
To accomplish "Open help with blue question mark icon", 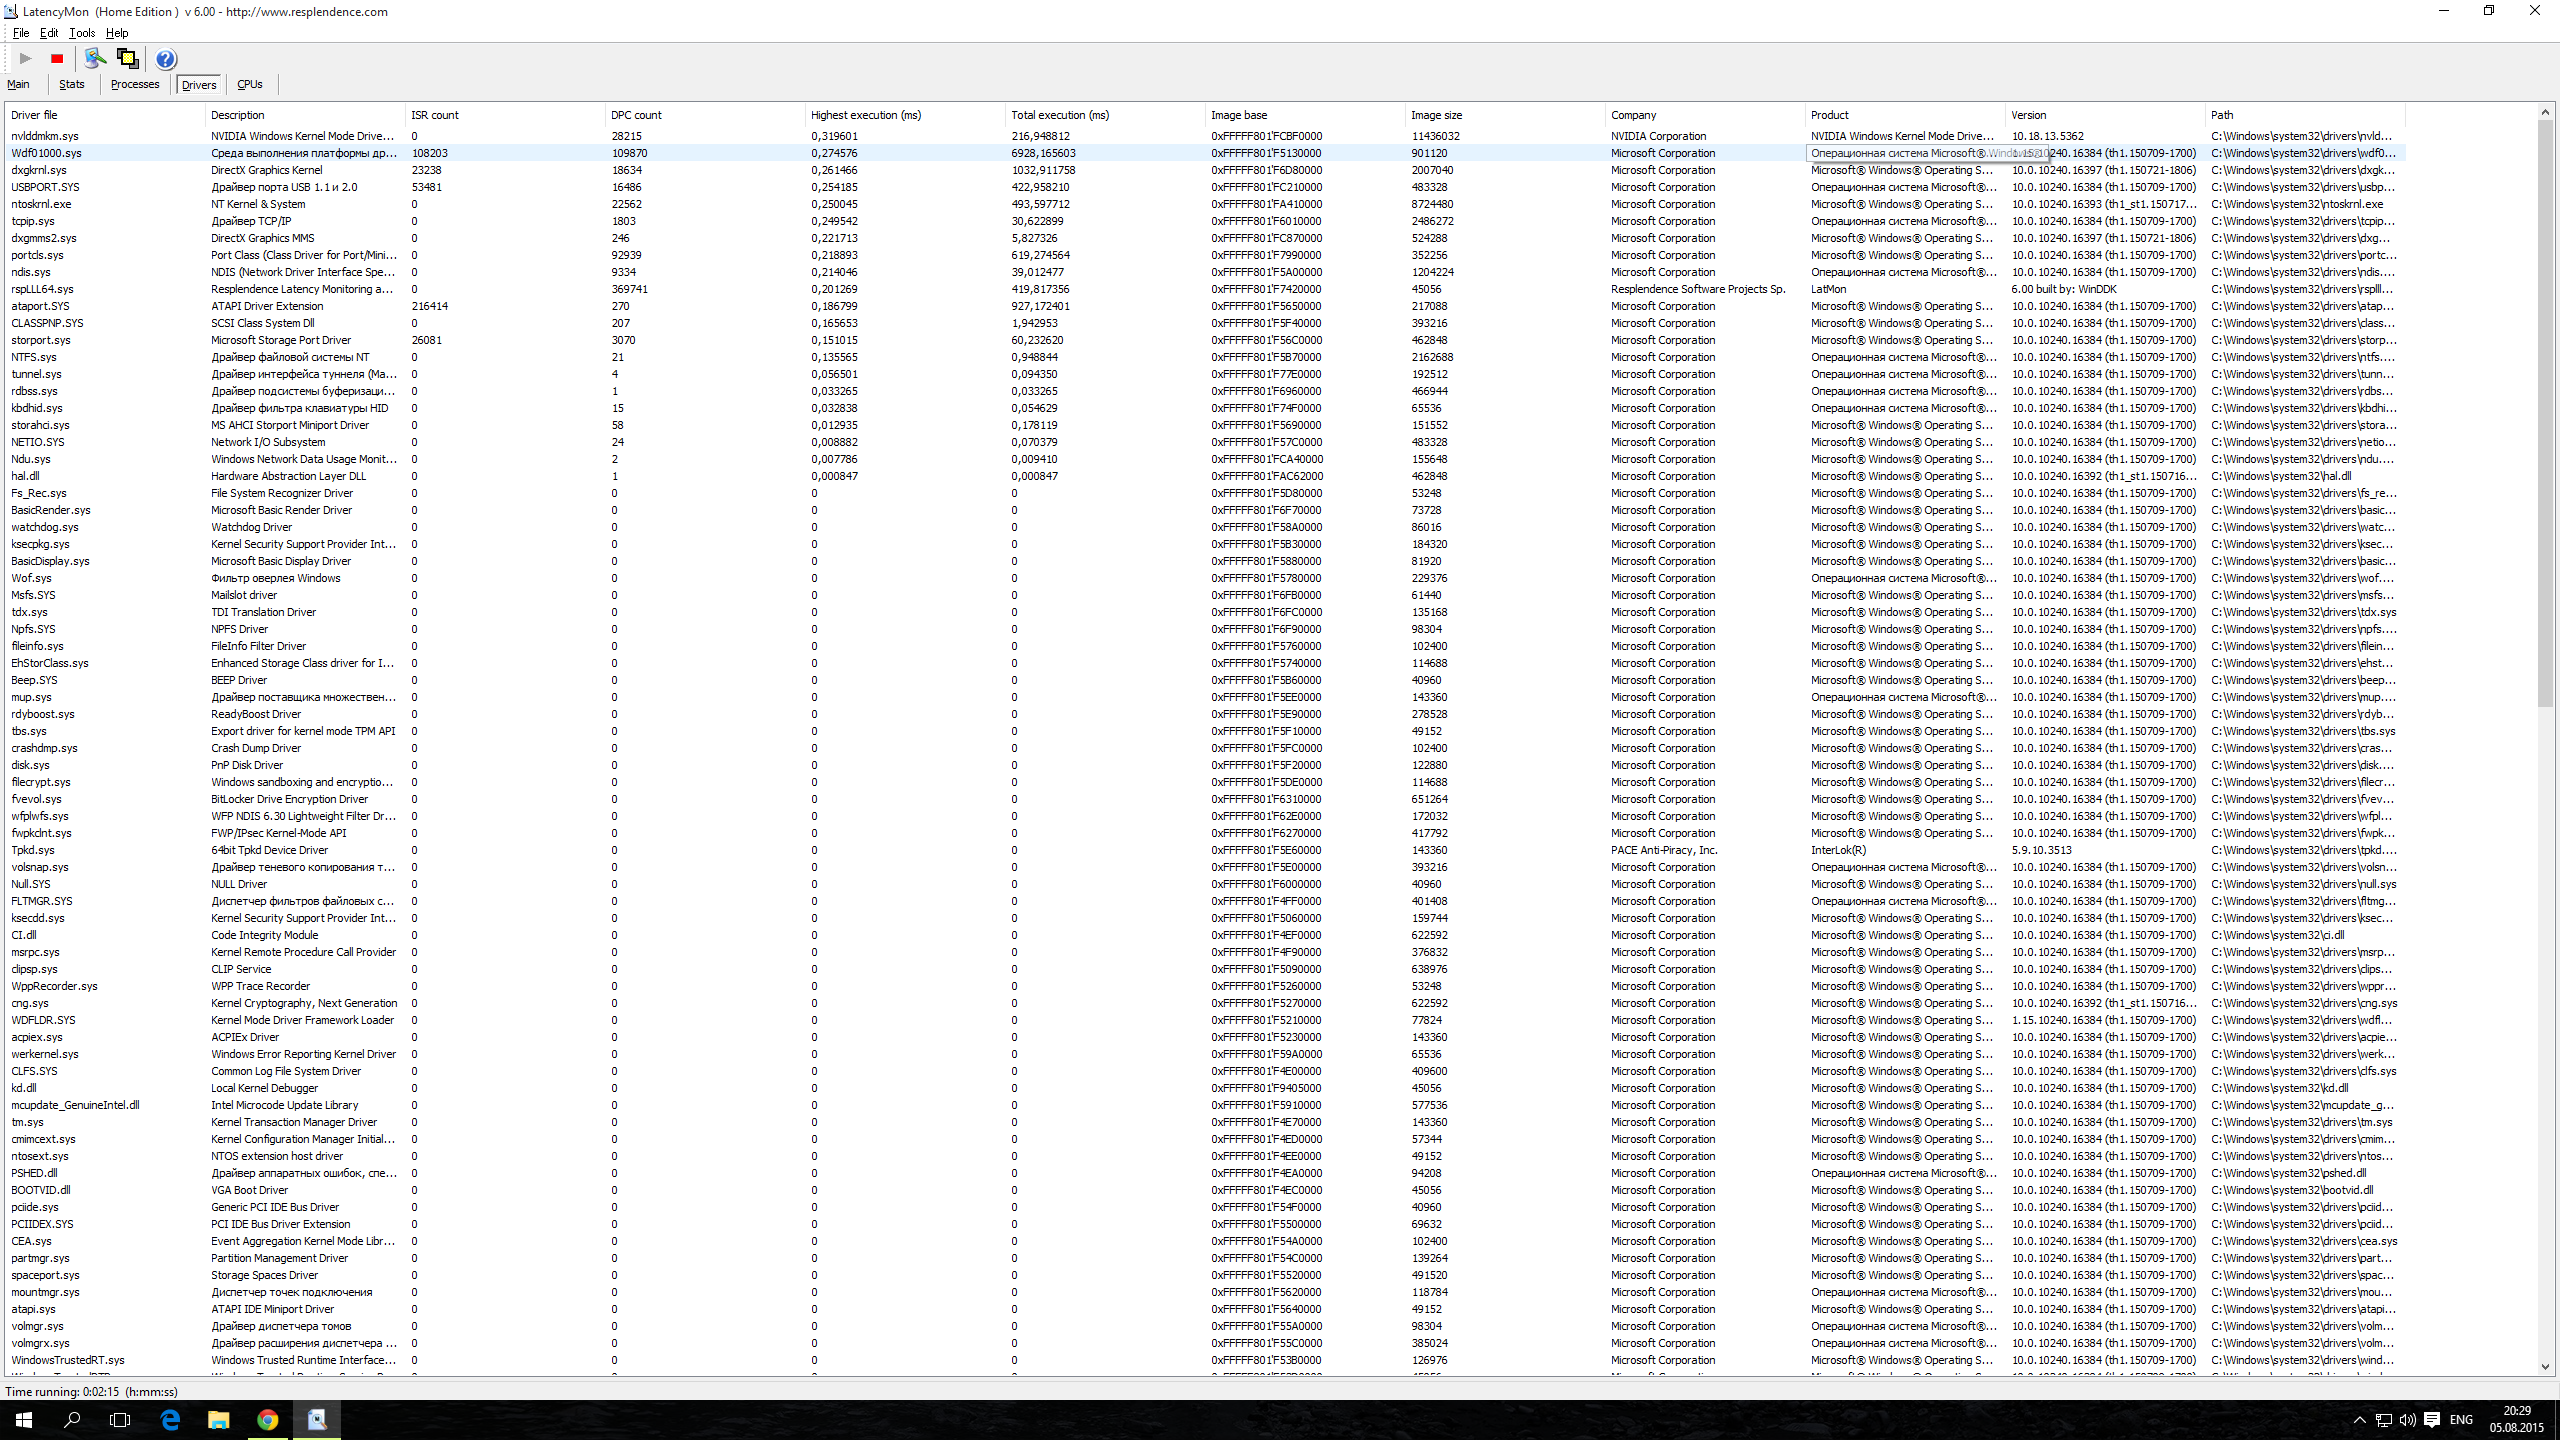I will pyautogui.click(x=166, y=59).
